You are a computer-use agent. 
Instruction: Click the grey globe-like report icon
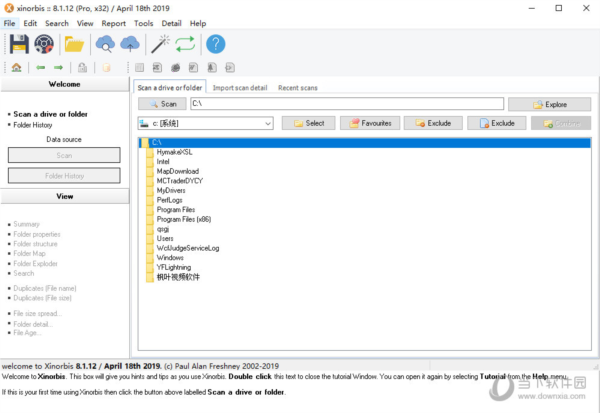tap(175, 68)
